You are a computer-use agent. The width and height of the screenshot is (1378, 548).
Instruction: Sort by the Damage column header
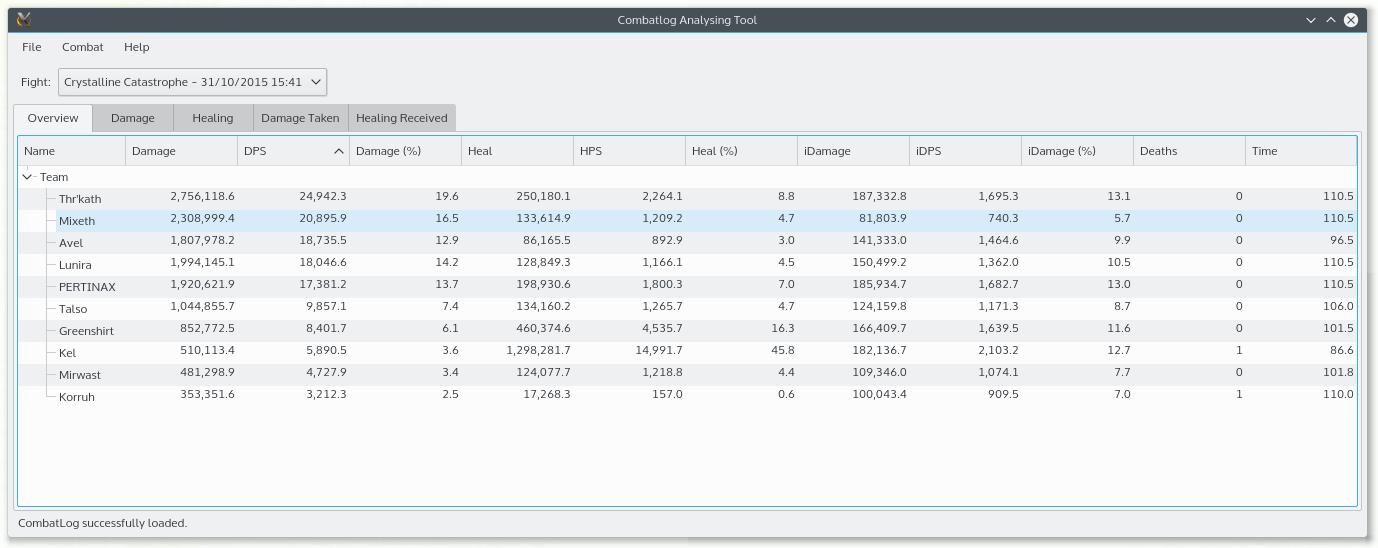click(181, 151)
